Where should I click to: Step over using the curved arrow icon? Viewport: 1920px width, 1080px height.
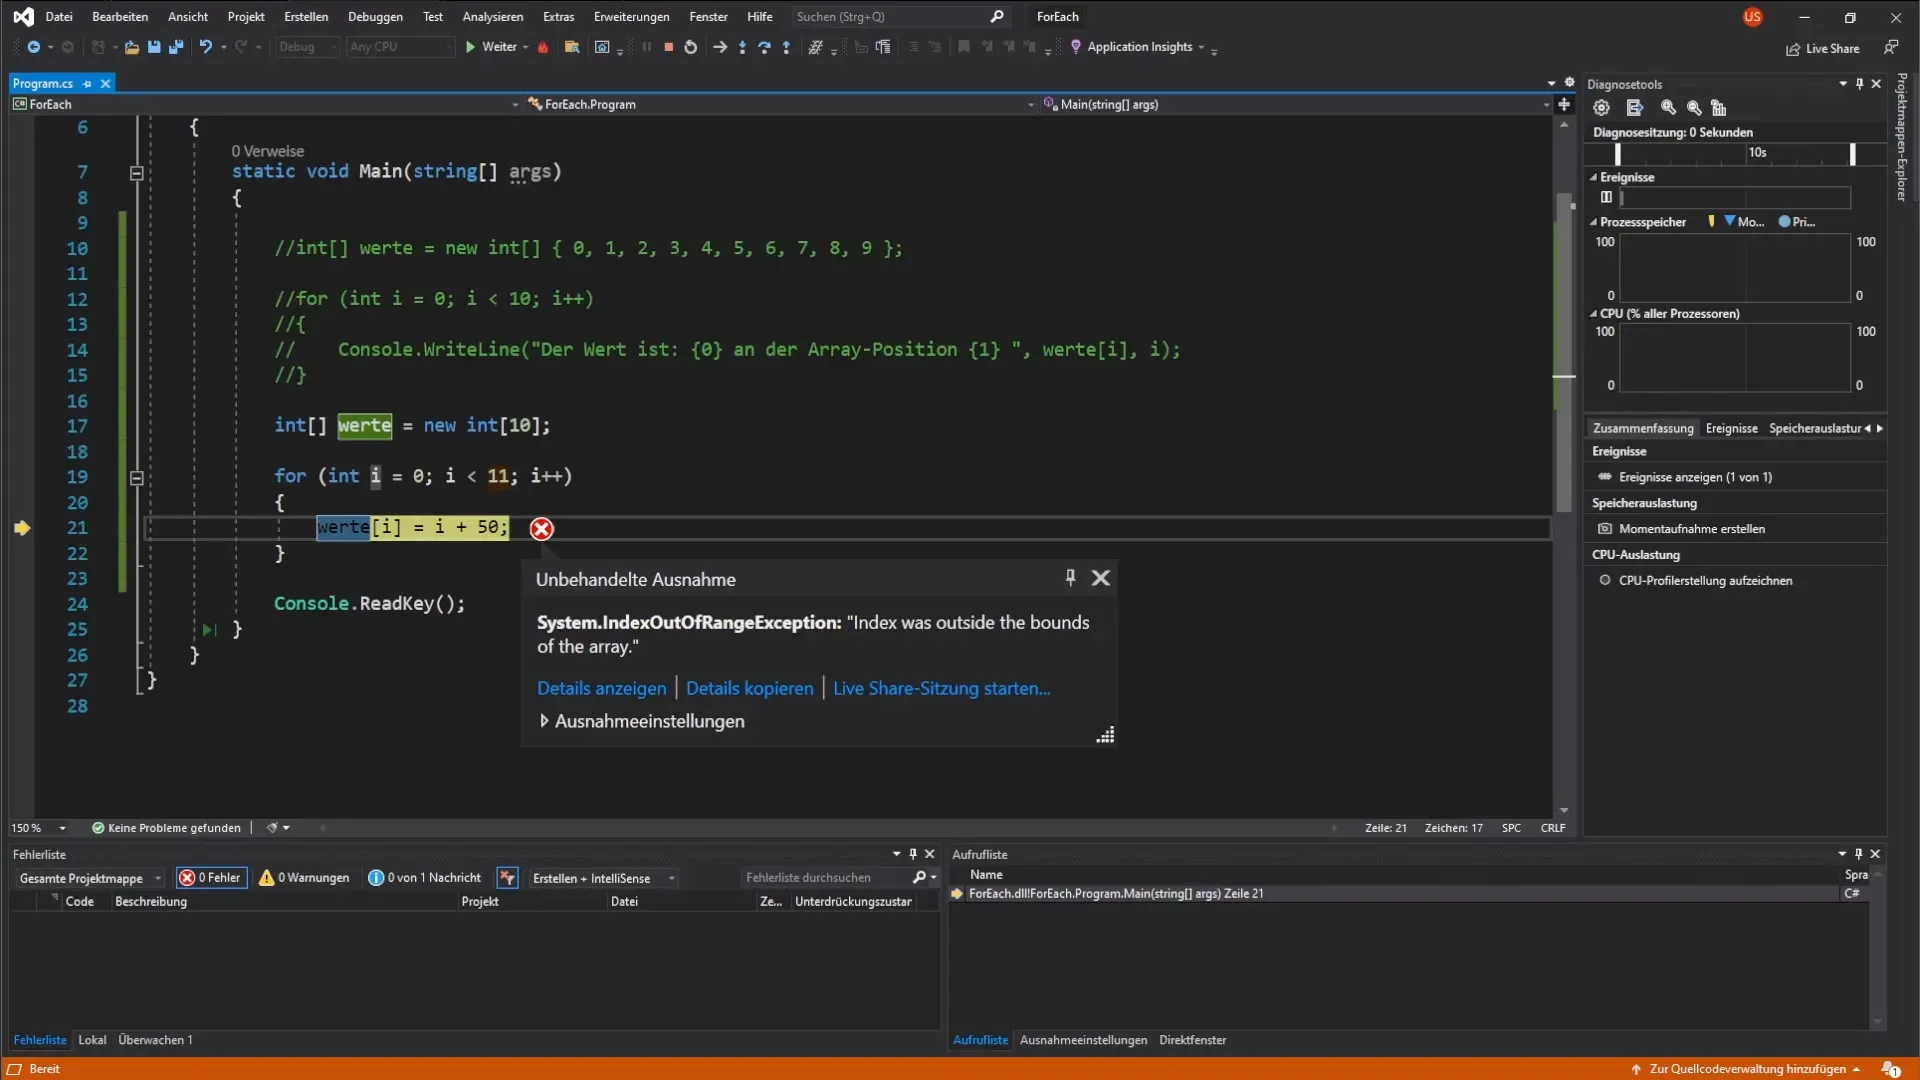coord(764,47)
